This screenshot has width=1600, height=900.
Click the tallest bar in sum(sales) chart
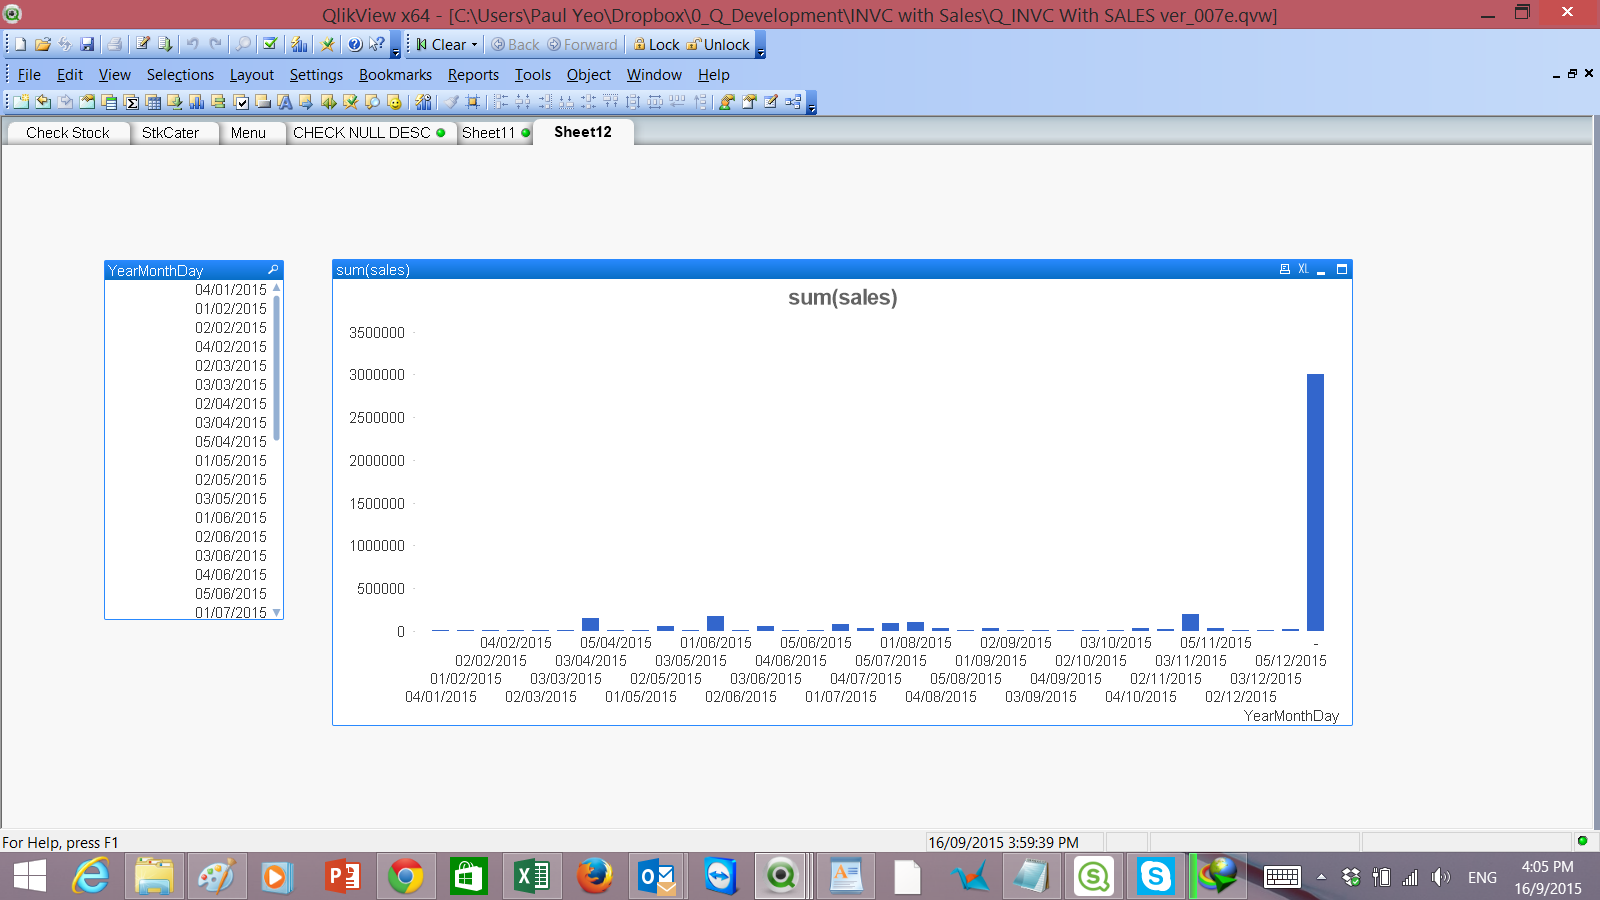click(x=1315, y=502)
